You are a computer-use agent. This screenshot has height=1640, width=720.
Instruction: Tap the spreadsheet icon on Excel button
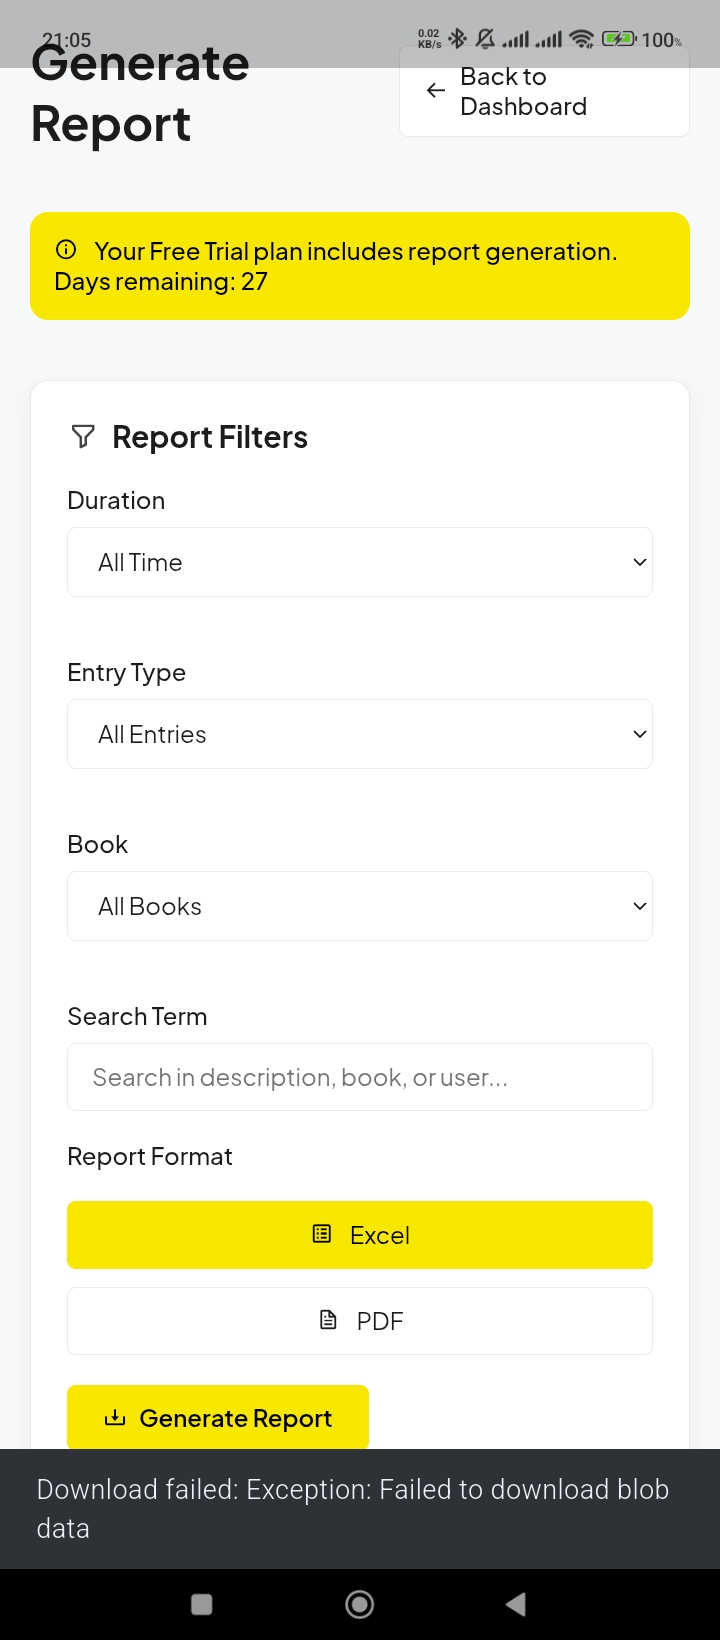coord(322,1234)
